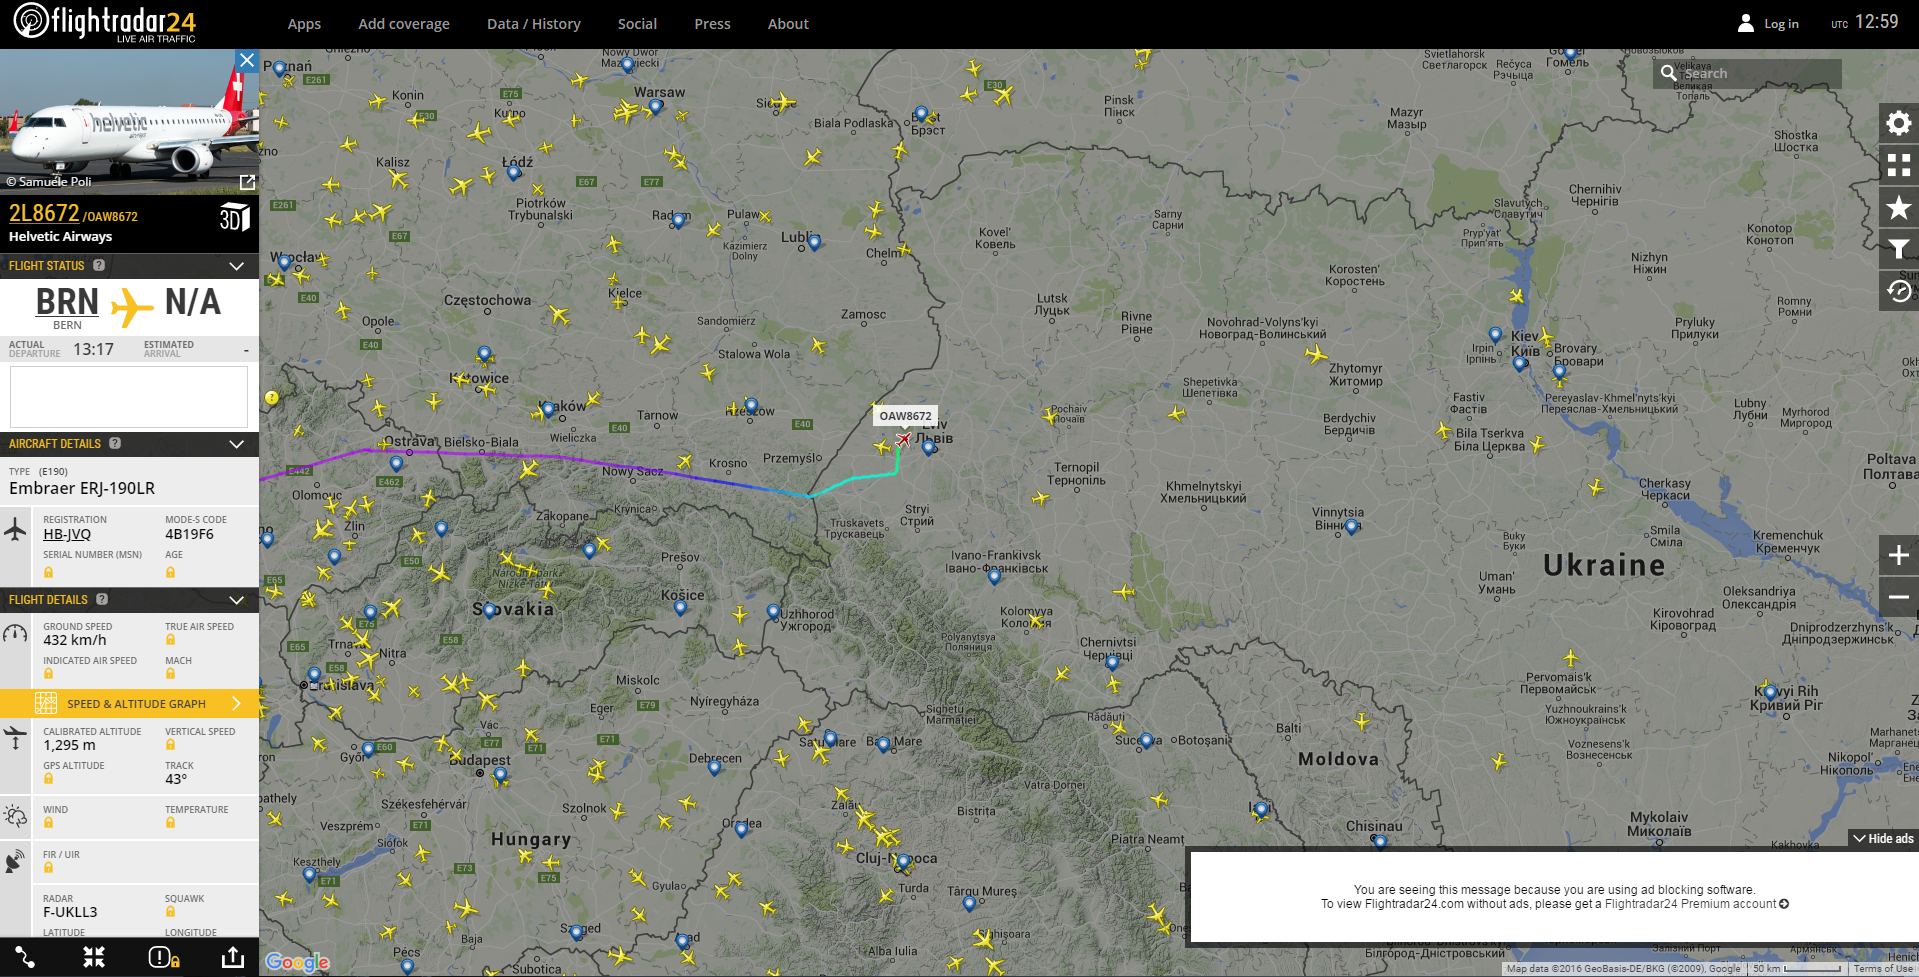Click the multi-view grid icon
1919x977 pixels.
click(x=1898, y=165)
